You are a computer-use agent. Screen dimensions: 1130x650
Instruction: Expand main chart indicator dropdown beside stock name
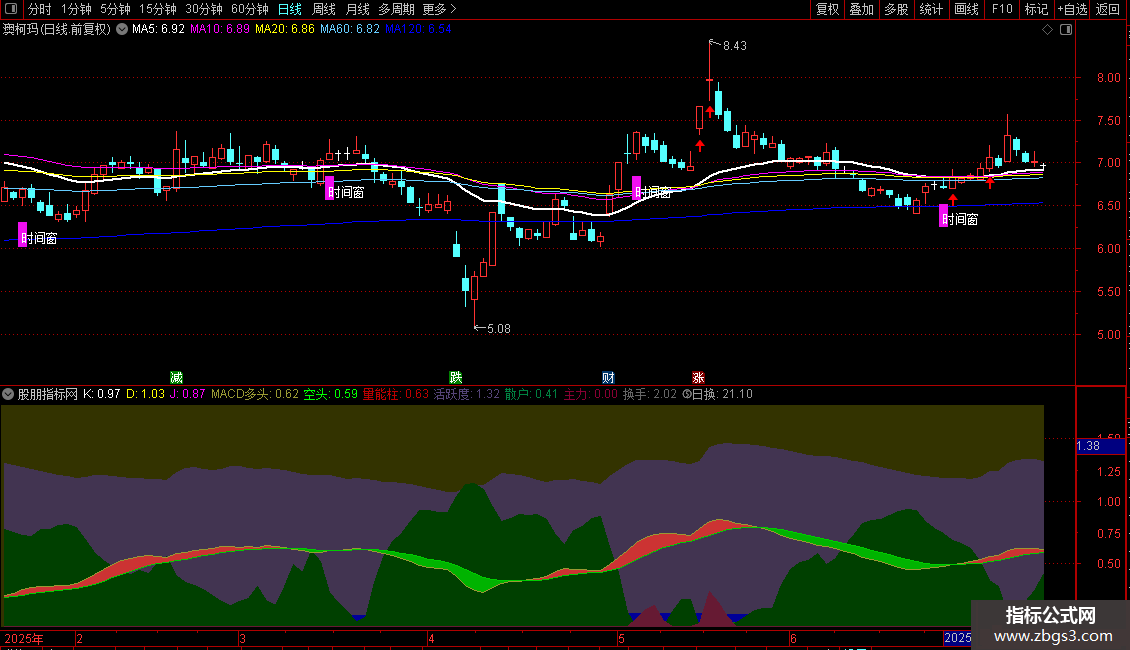122,29
